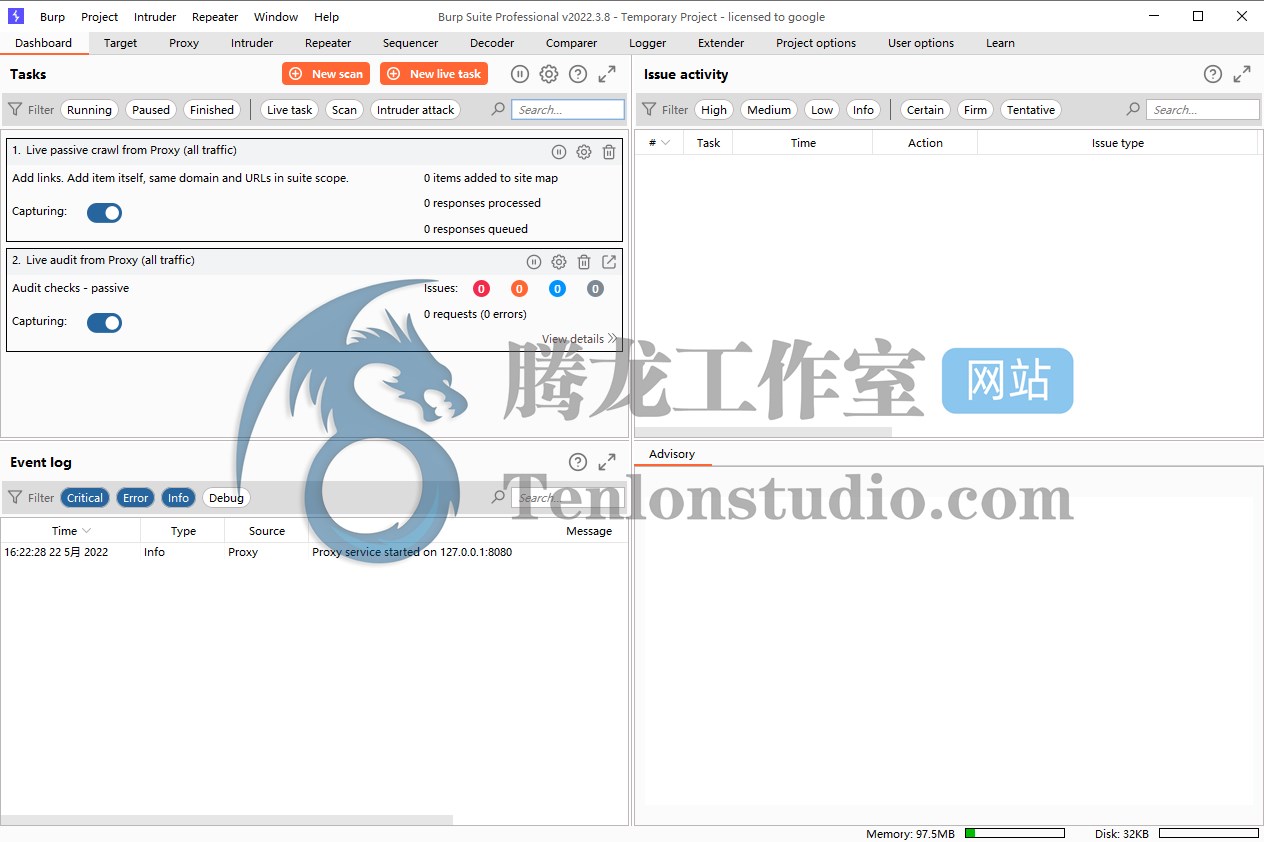Open the Intruder menu in menu bar
The image size is (1264, 842).
pyautogui.click(x=155, y=17)
